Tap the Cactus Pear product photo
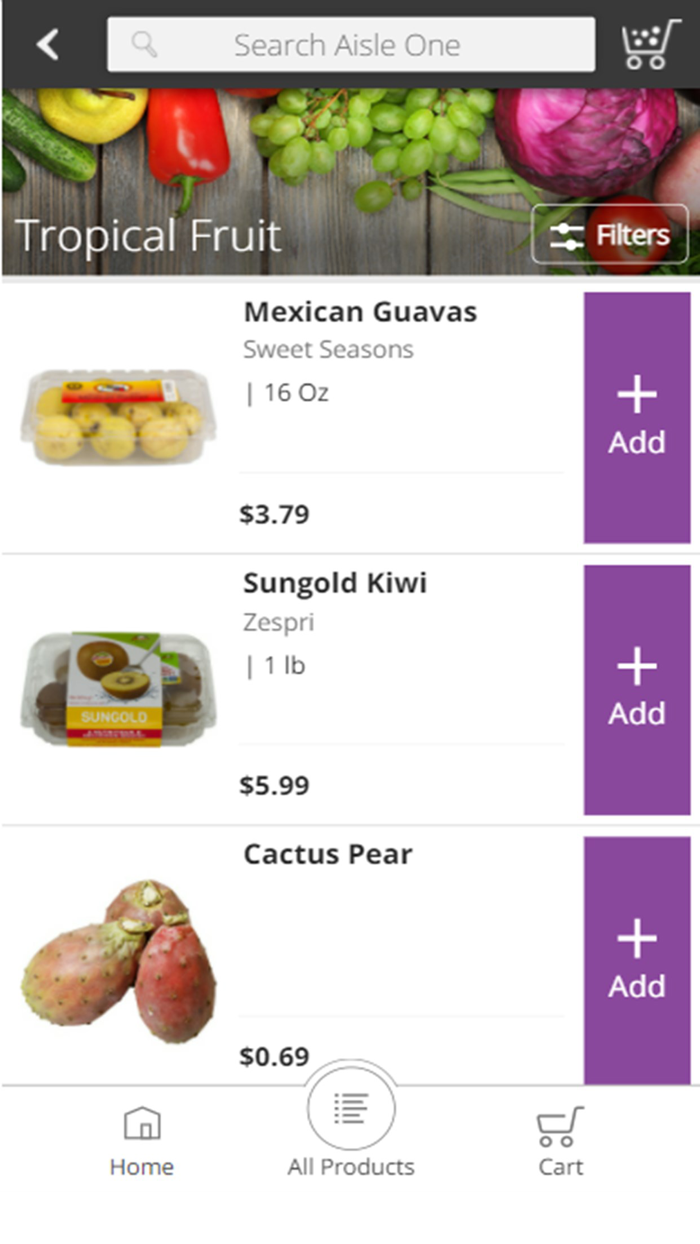Image resolution: width=700 pixels, height=1244 pixels. pyautogui.click(x=118, y=960)
